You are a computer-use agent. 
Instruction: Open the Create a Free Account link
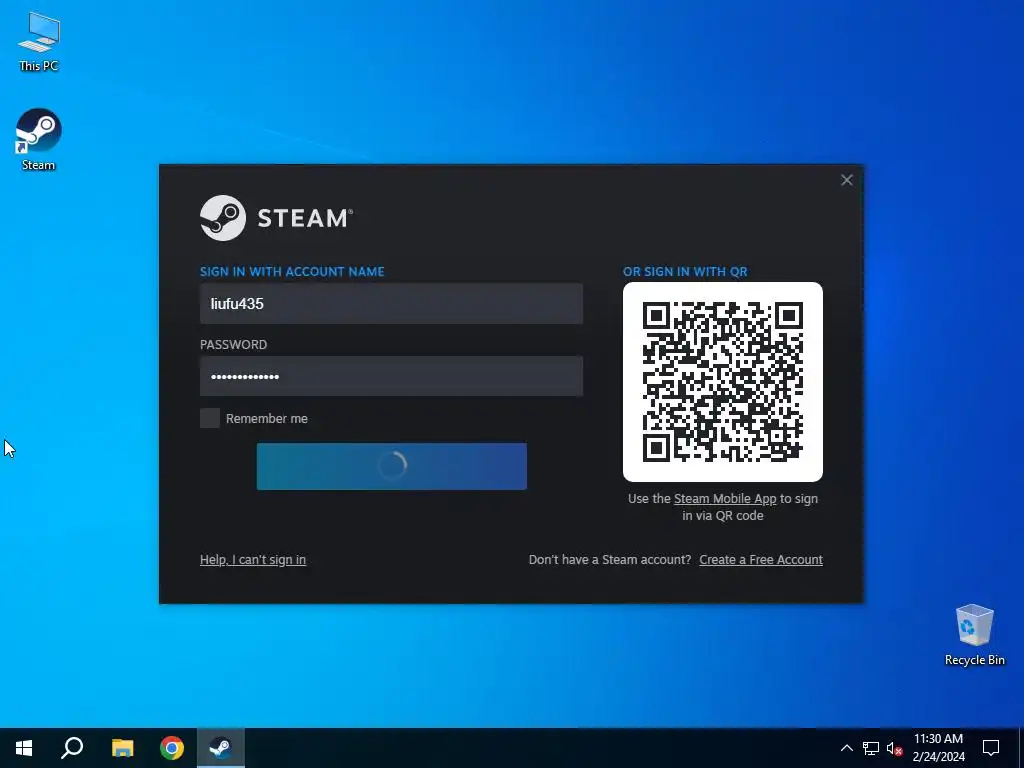(761, 560)
